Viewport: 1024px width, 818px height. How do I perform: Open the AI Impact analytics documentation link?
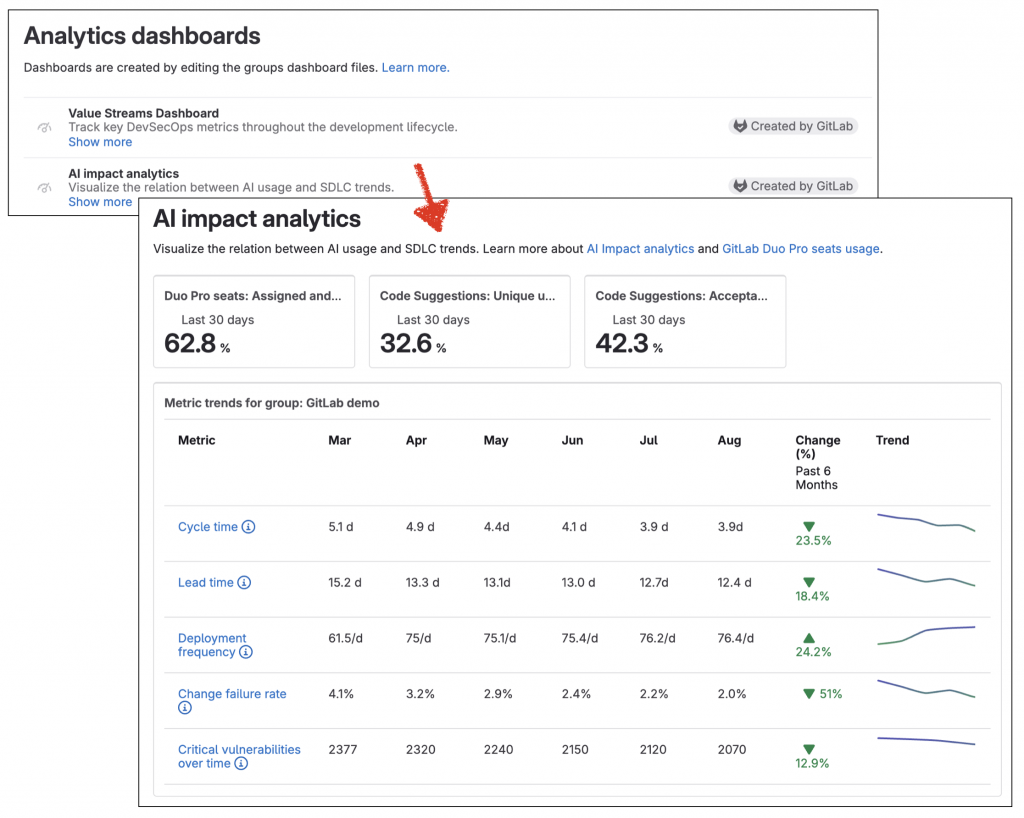640,249
